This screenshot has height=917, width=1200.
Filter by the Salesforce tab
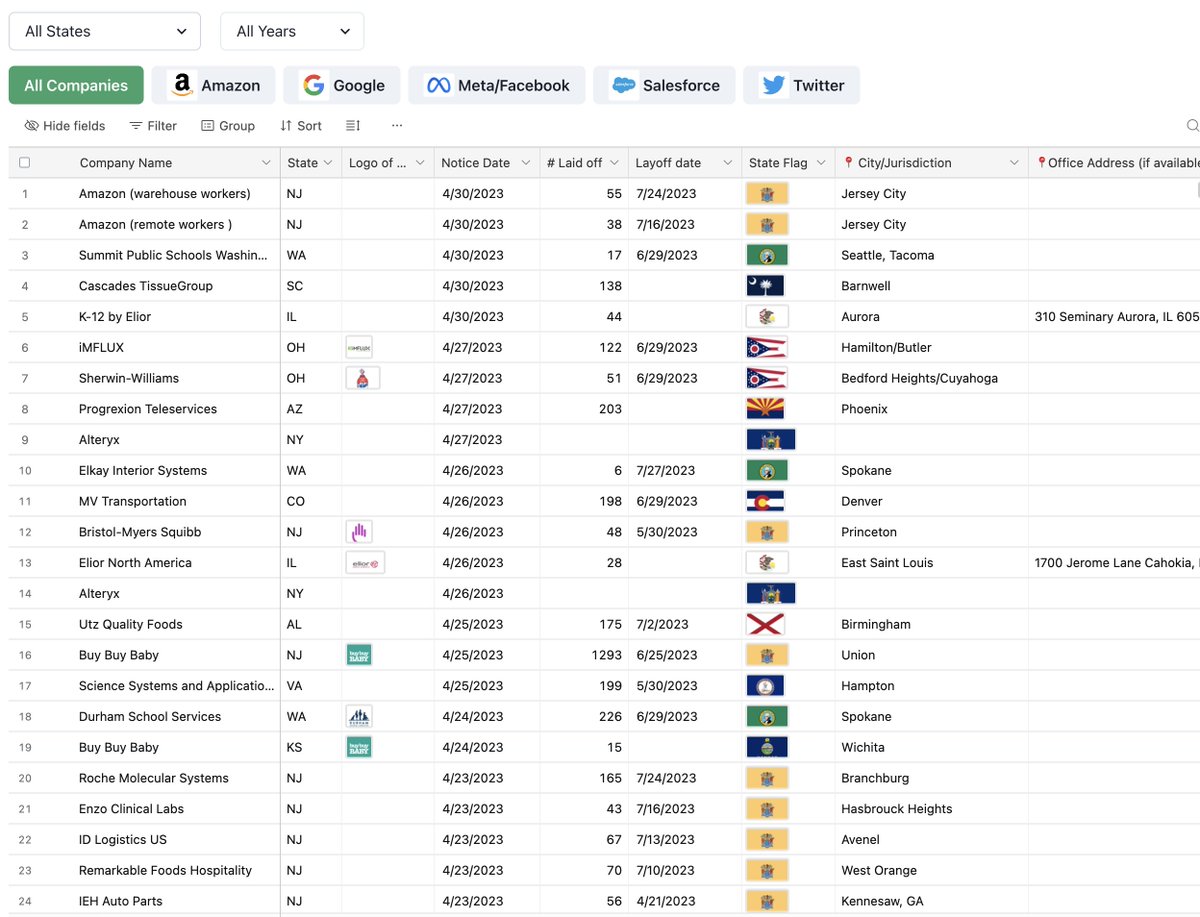pyautogui.click(x=664, y=85)
